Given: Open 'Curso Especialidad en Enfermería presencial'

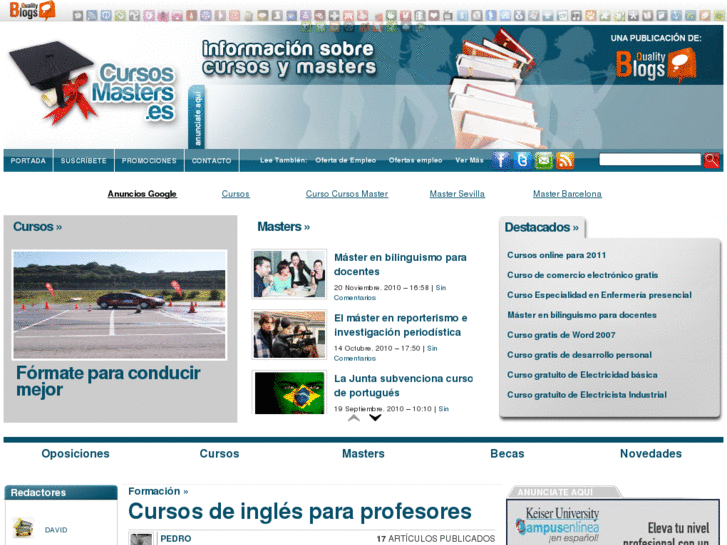Looking at the screenshot, I should (x=599, y=295).
